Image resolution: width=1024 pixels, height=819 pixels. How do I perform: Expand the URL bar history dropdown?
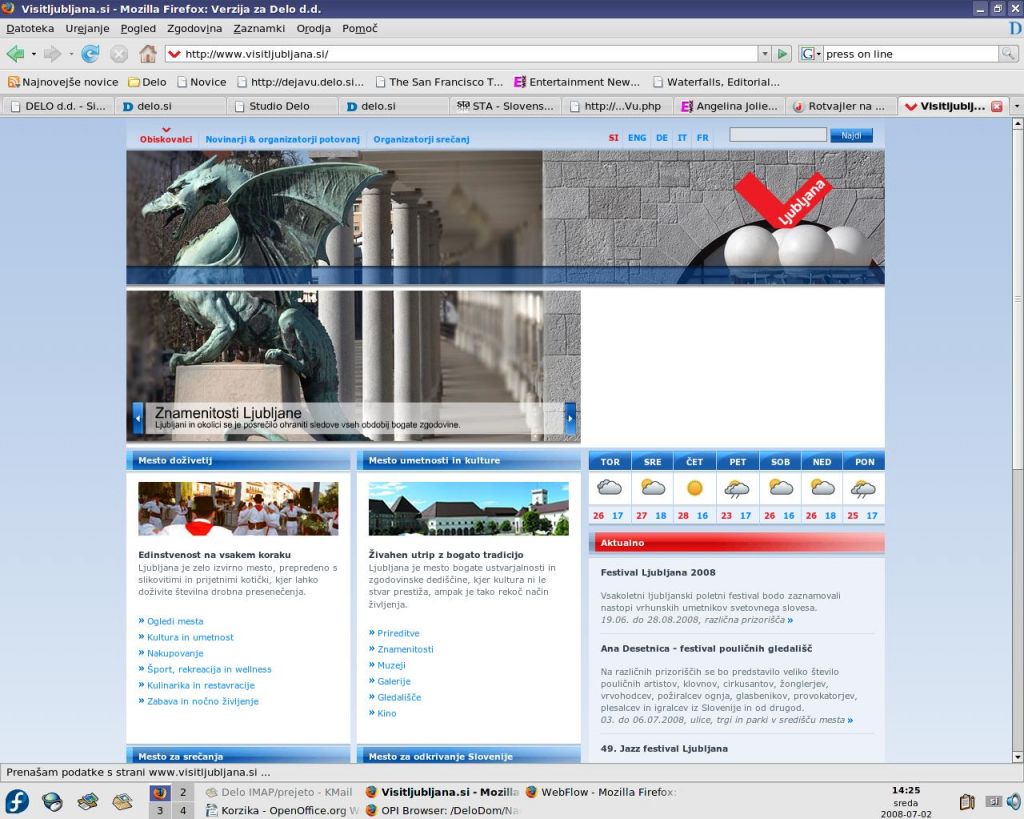[x=765, y=54]
